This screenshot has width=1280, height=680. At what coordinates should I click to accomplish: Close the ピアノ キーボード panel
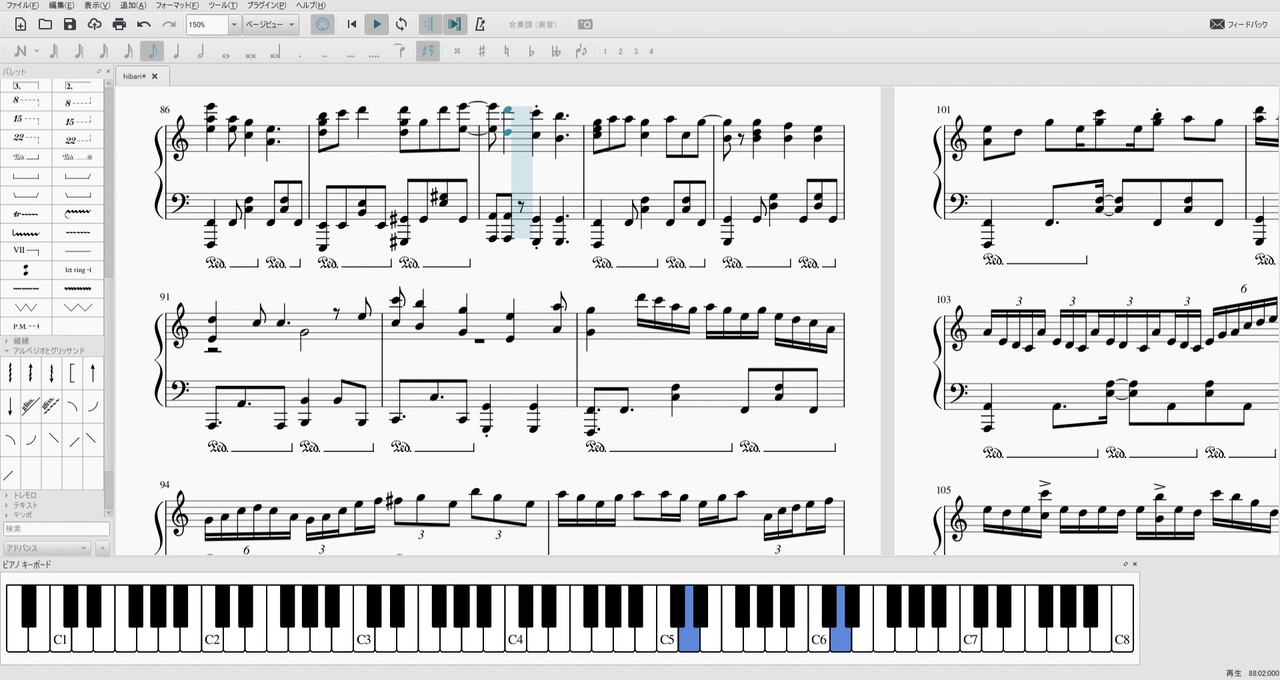[1135, 564]
